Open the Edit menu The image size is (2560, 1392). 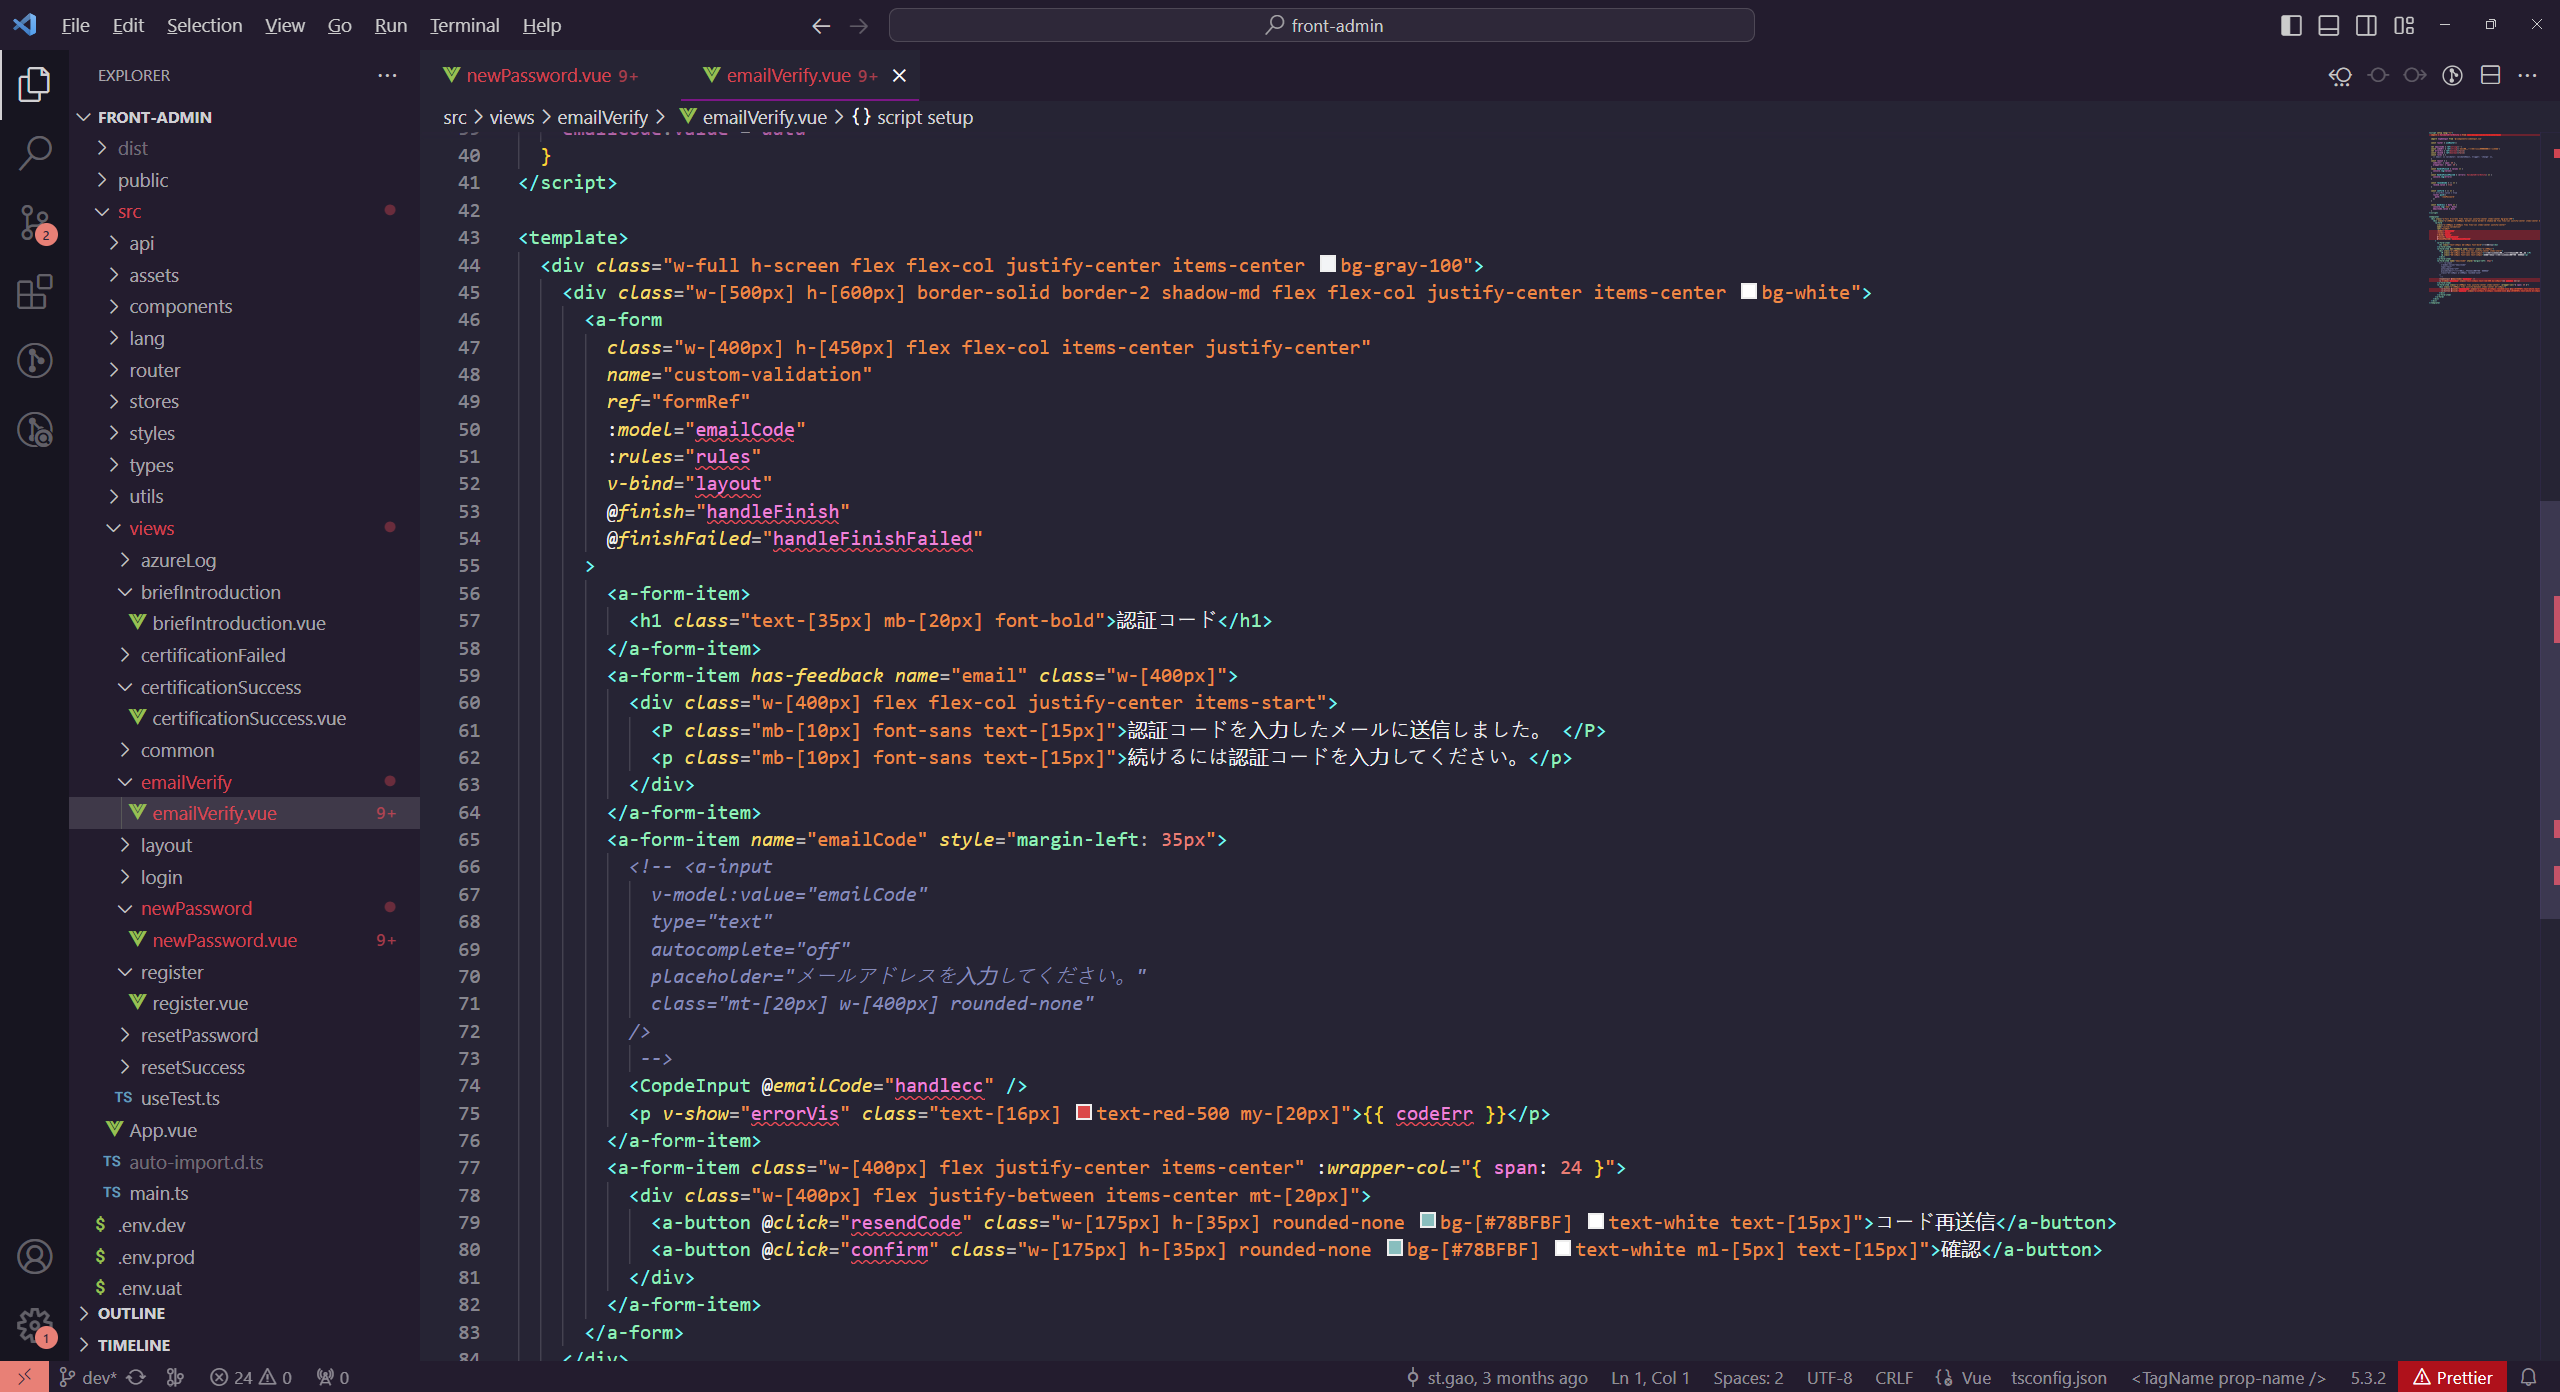tap(128, 26)
